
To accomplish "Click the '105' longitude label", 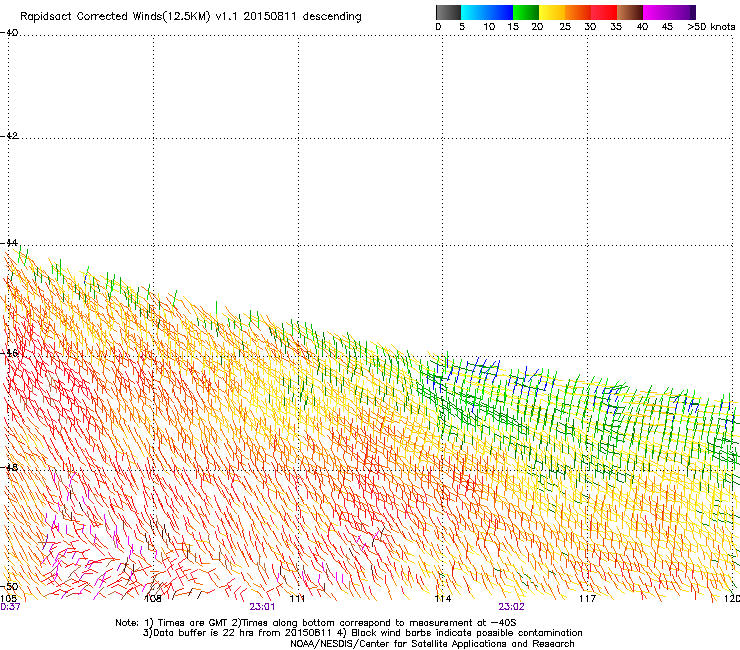I will point(9,599).
